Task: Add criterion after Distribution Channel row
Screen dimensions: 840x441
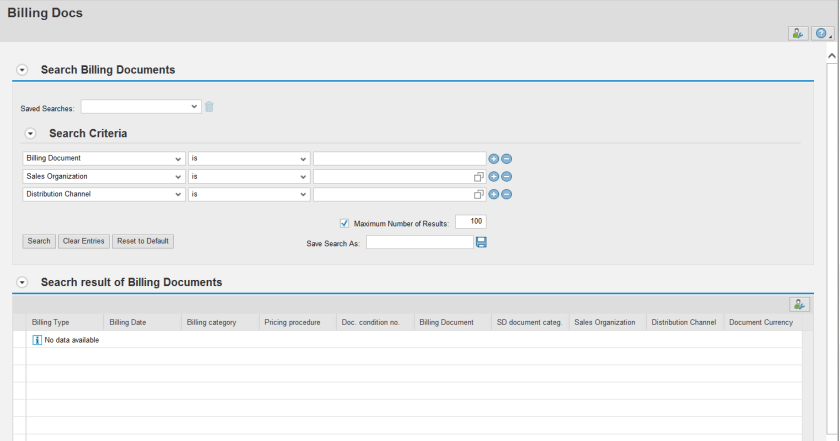Action: click(x=493, y=194)
